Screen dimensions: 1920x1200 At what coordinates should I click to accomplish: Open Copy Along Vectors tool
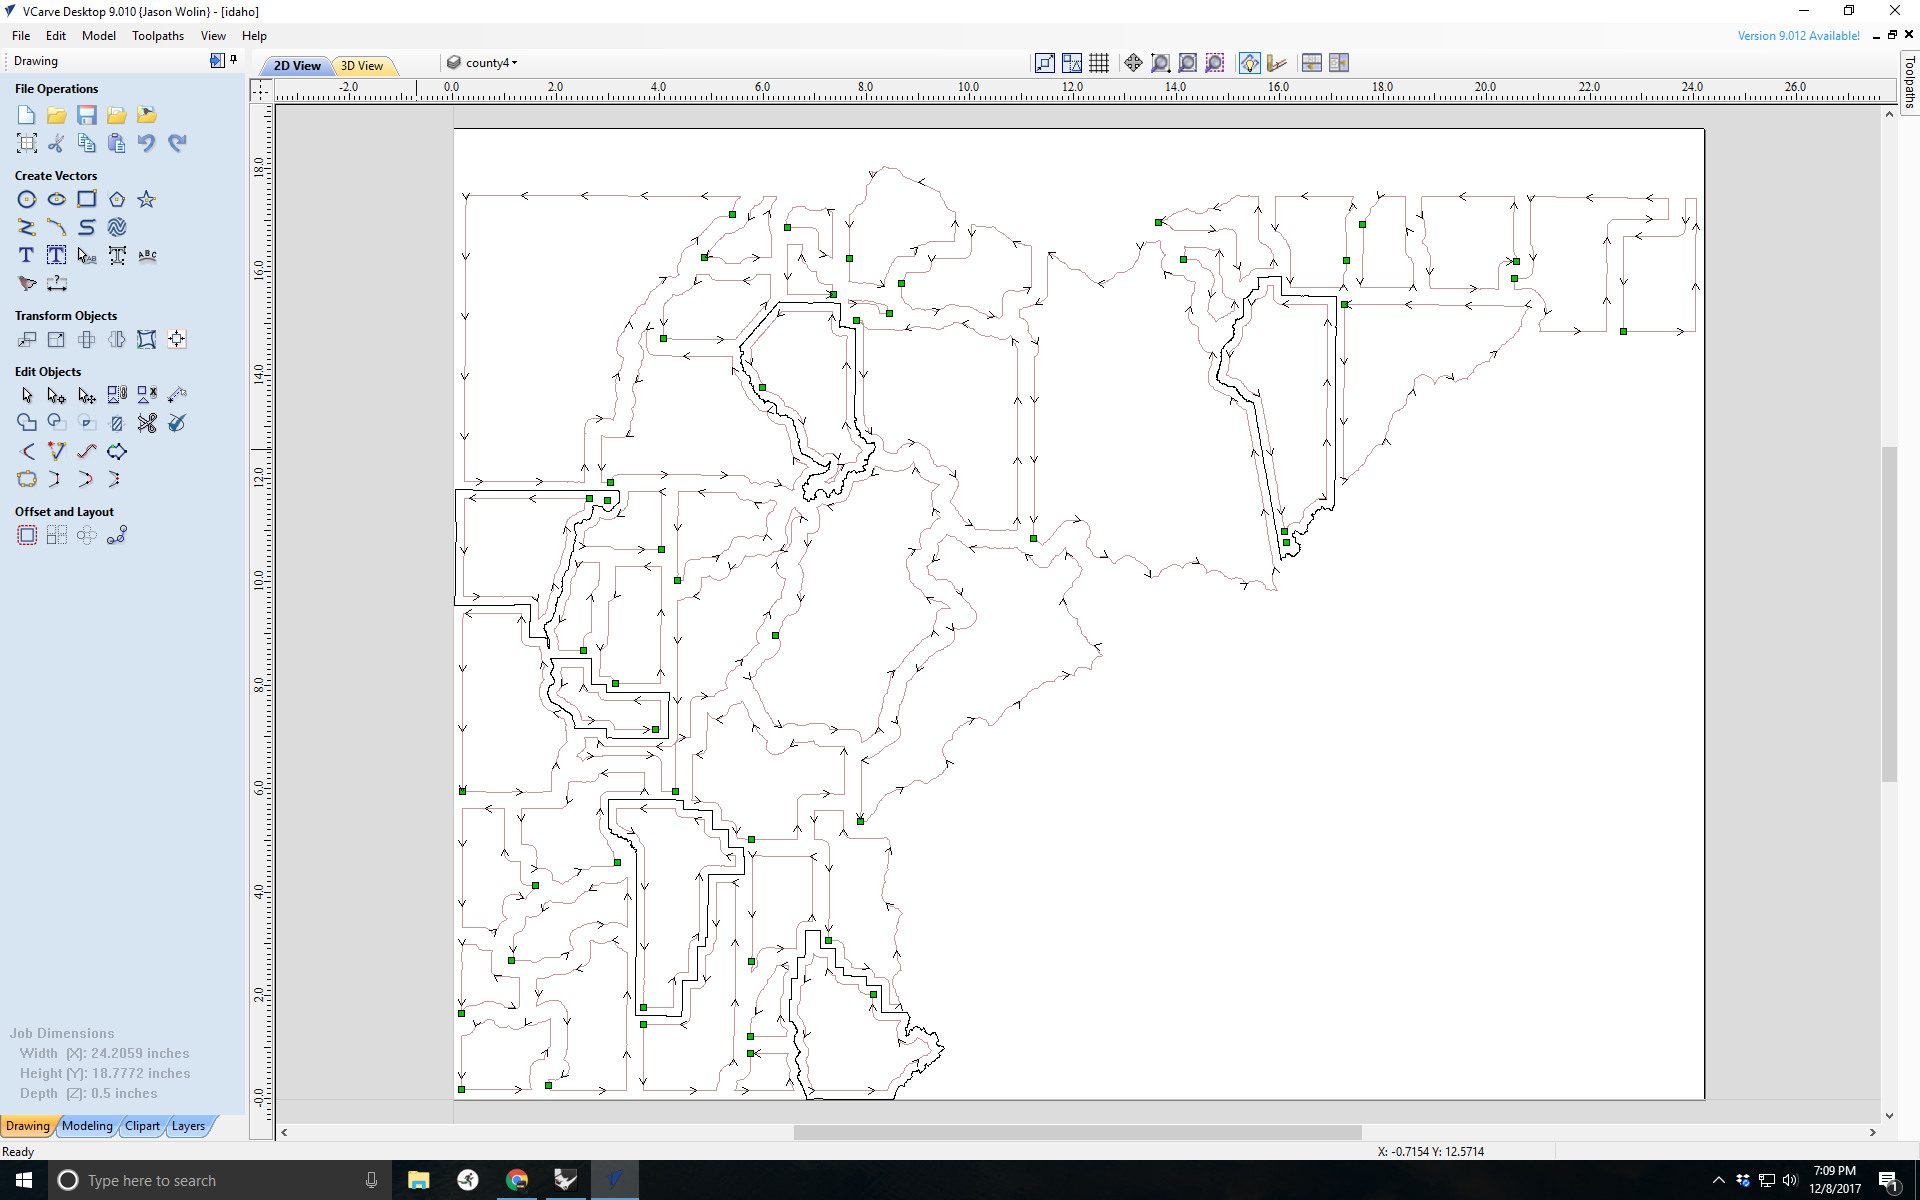[x=117, y=535]
